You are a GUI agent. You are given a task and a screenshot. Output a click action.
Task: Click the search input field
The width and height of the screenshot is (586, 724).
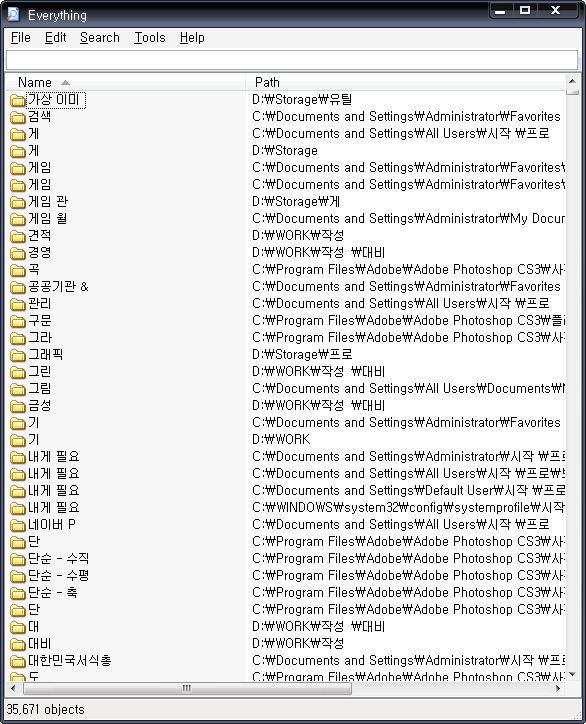(x=292, y=60)
